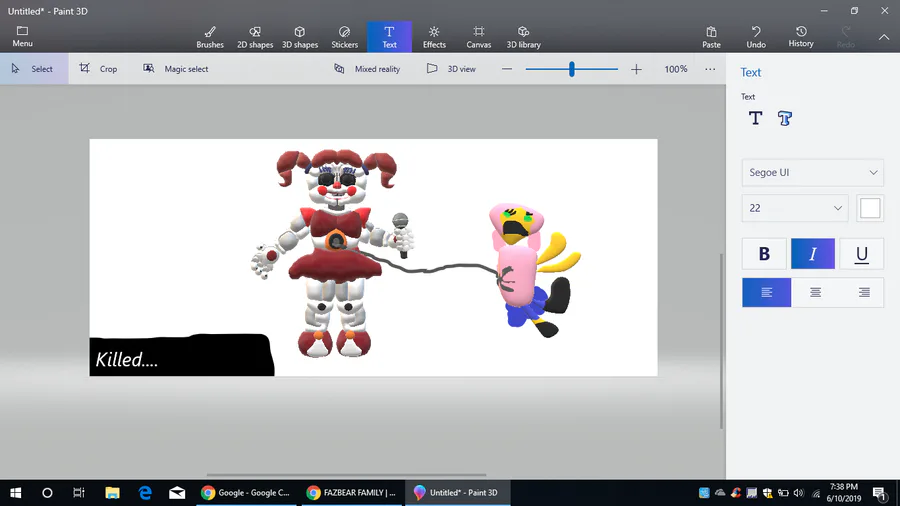The image size is (900, 506).
Task: Select the Text tool tab
Action: 389,37
